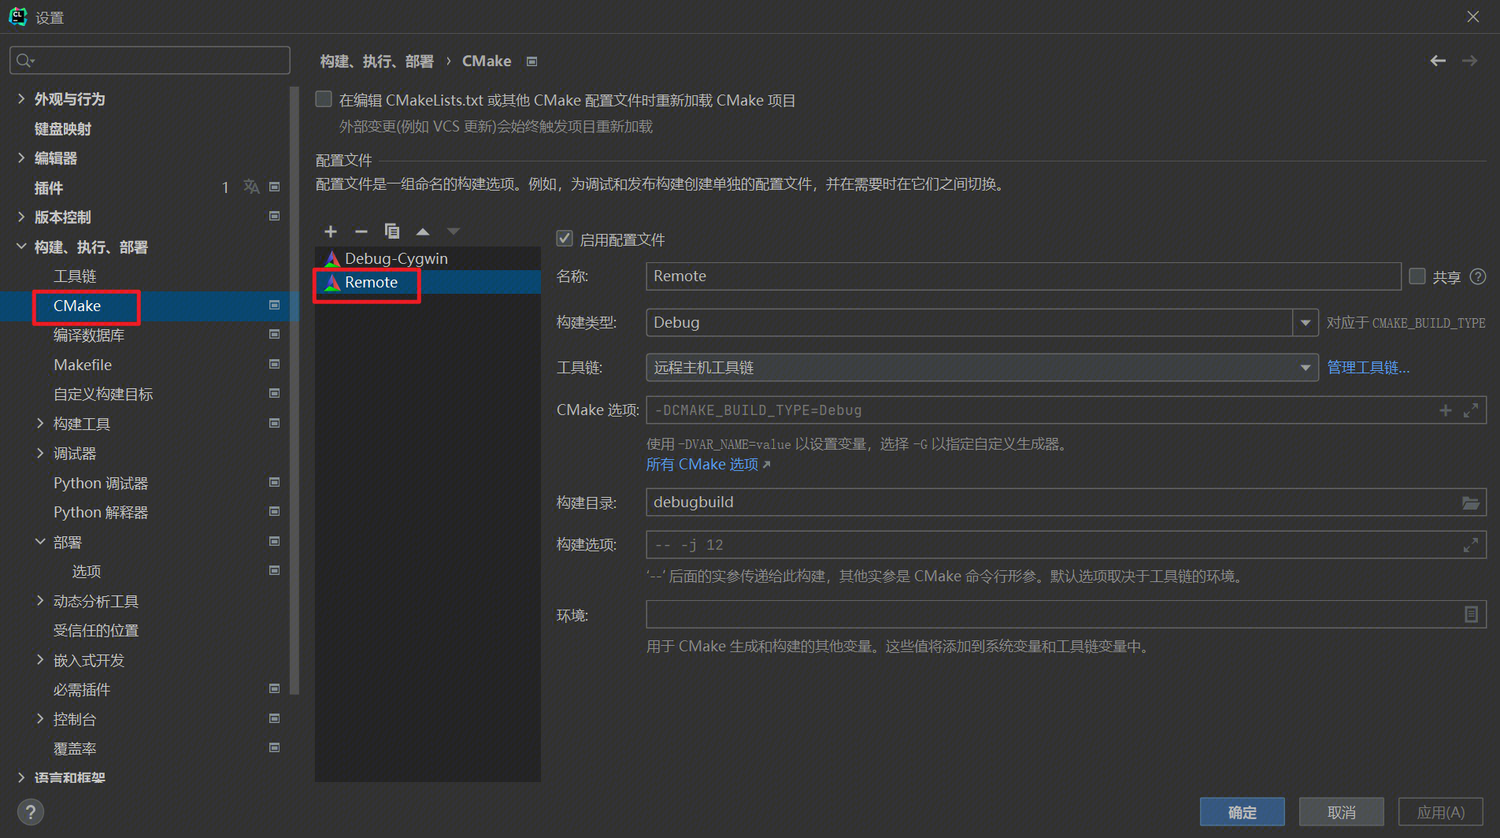Open the 工具链 dropdown
The image size is (1500, 838).
coord(1306,367)
